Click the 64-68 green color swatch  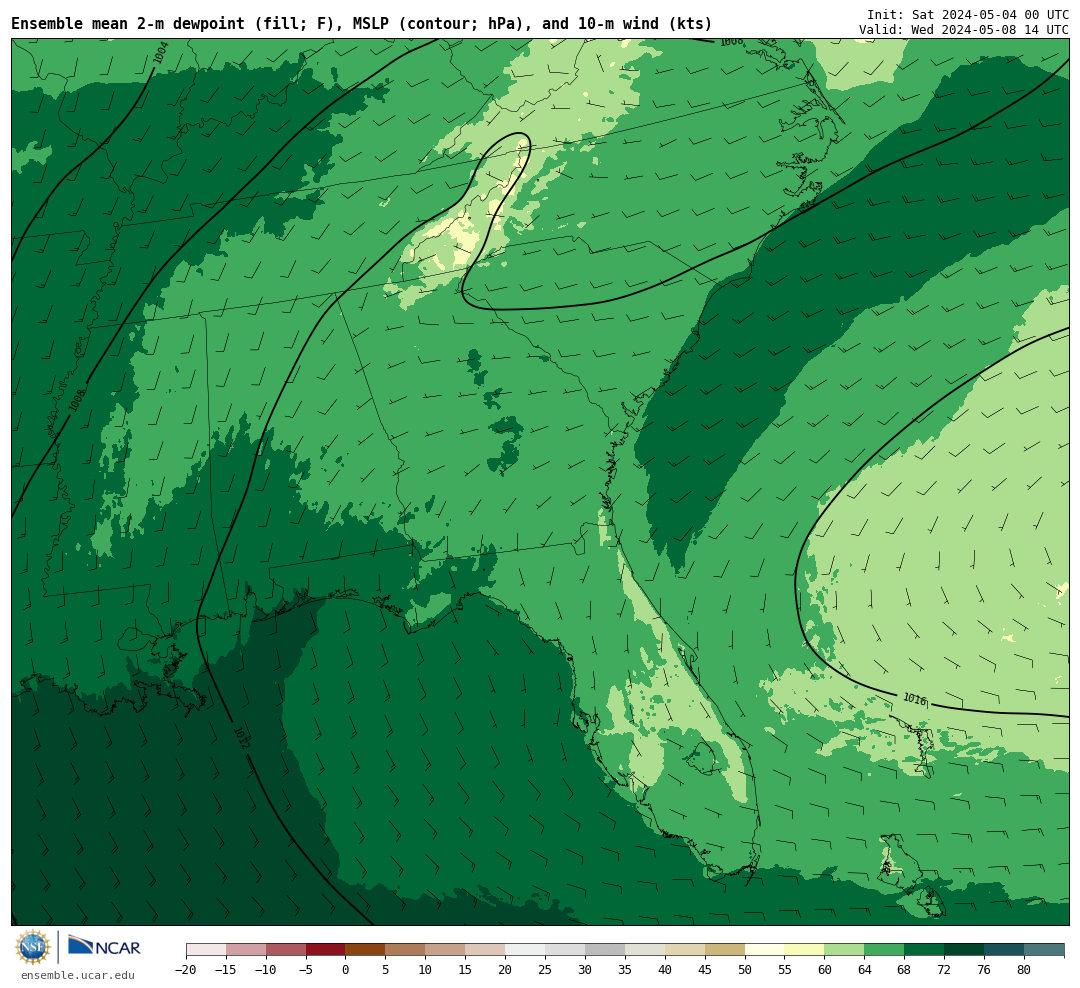click(x=884, y=950)
